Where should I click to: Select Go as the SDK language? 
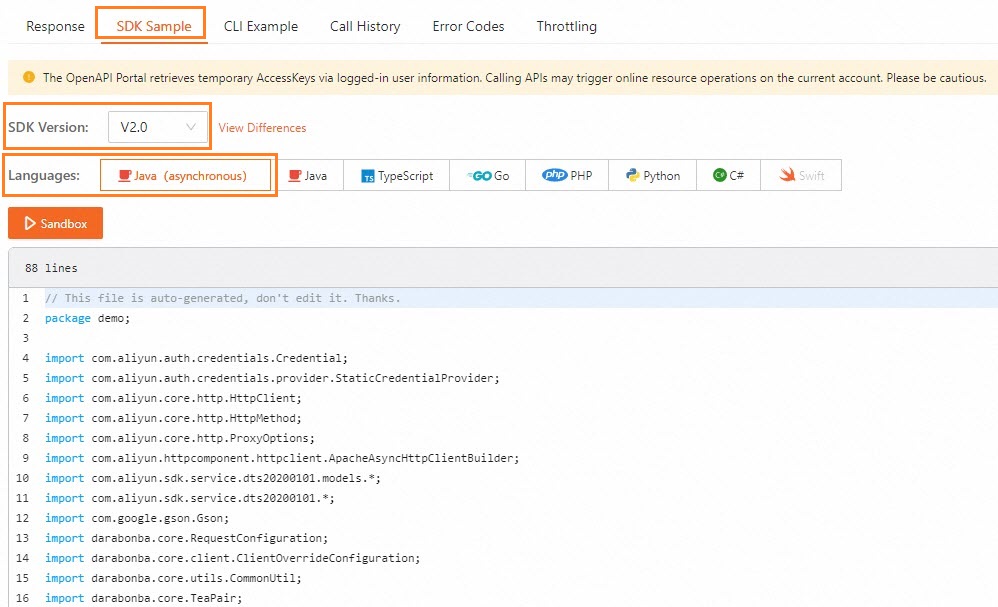point(488,176)
